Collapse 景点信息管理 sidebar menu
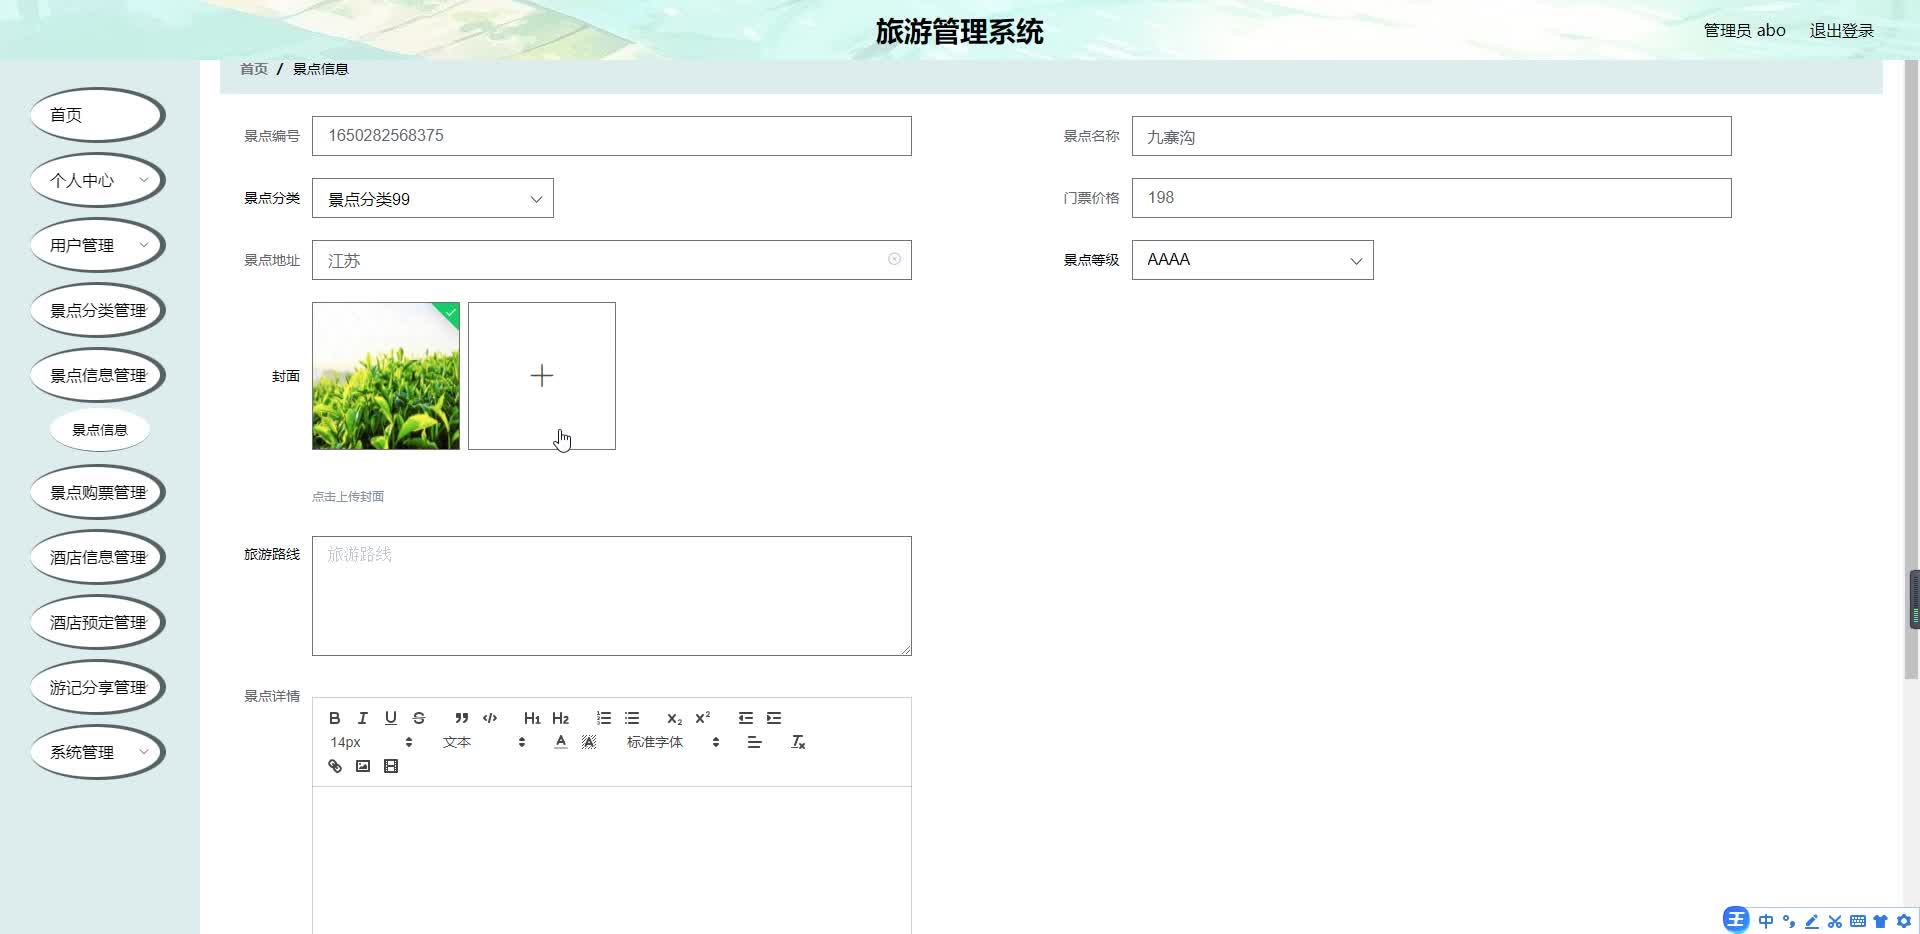 (x=98, y=375)
